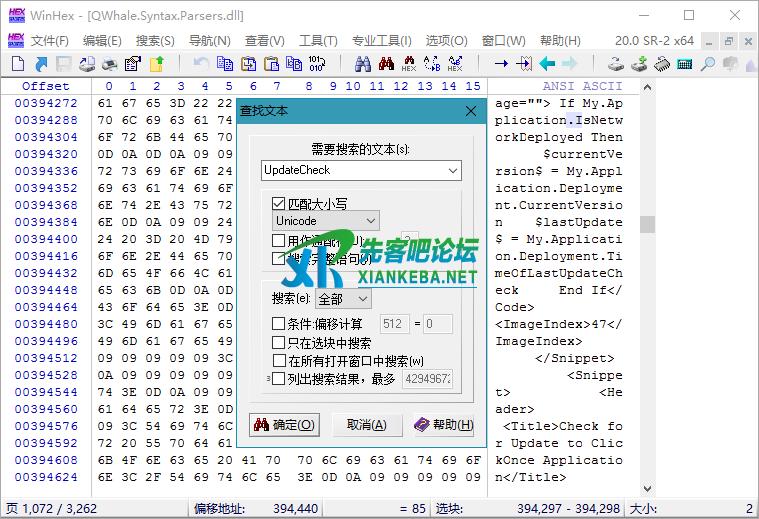Image resolution: width=759 pixels, height=519 pixels.
Task: Expand the search text history dropdown
Action: [454, 171]
